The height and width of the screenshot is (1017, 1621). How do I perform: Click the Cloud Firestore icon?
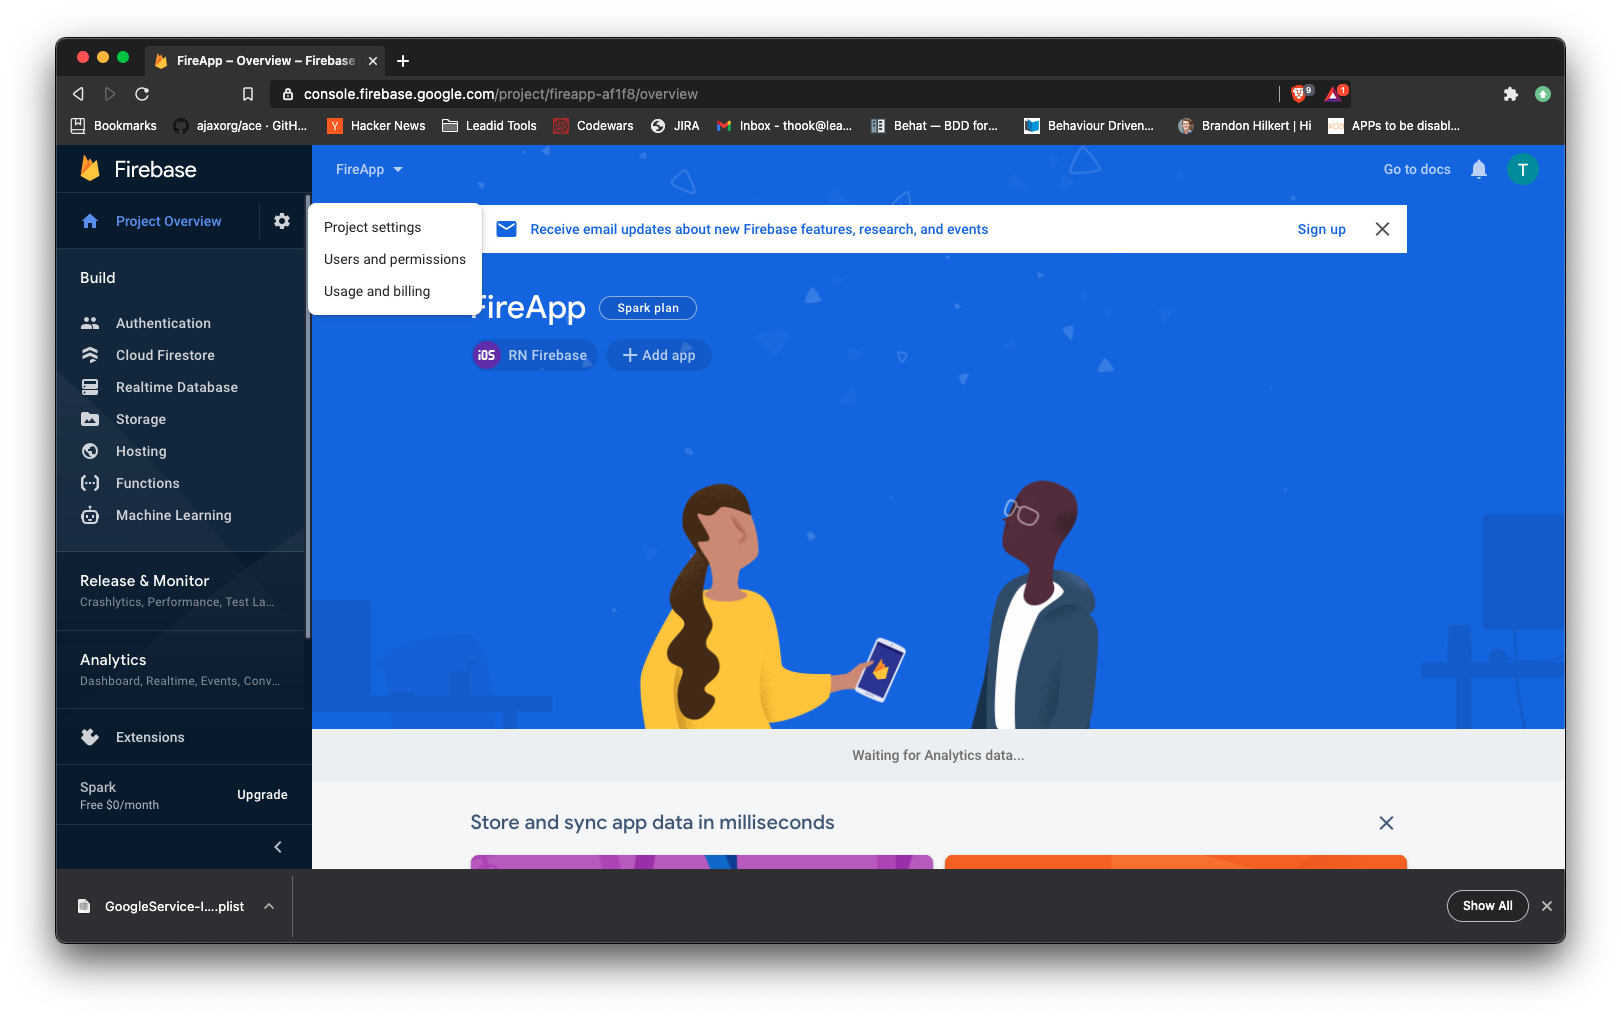click(90, 355)
